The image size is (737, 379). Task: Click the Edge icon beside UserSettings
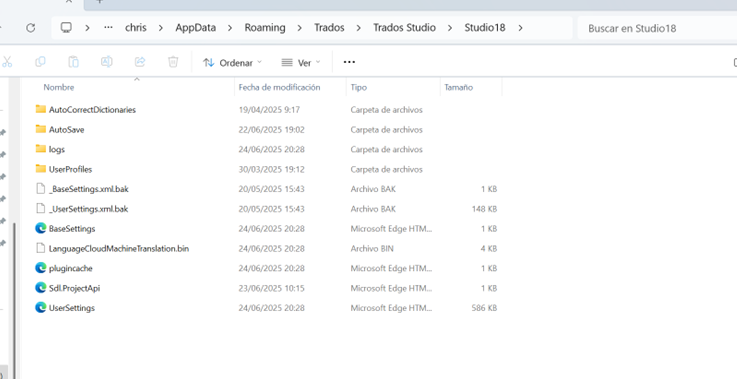41,308
